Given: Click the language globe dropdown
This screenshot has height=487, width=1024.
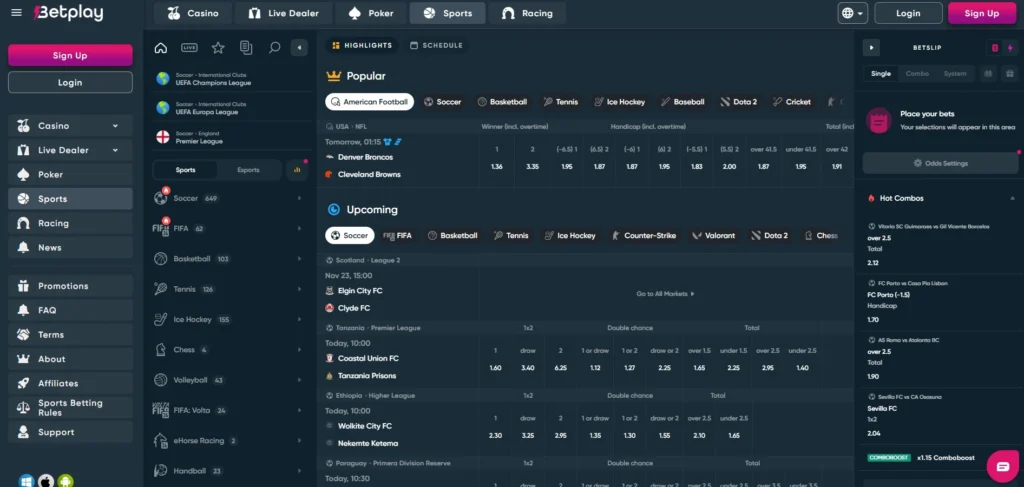Looking at the screenshot, I should click(x=852, y=13).
